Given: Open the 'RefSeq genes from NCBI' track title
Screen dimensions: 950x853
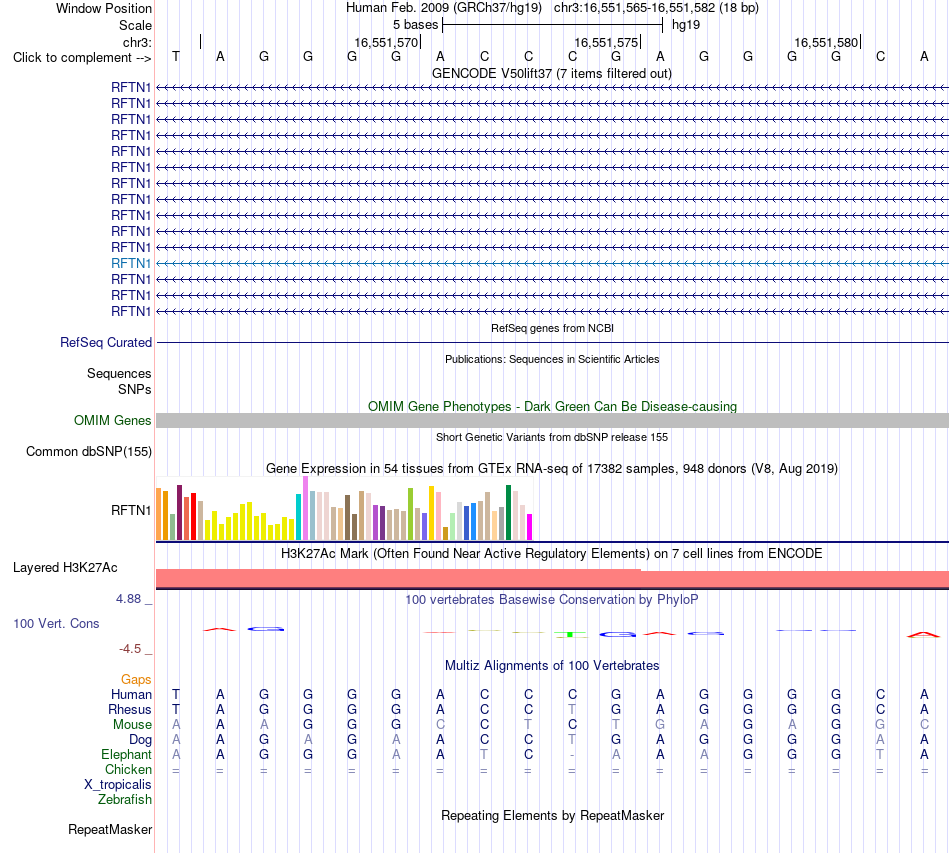Looking at the screenshot, I should click(x=552, y=328).
